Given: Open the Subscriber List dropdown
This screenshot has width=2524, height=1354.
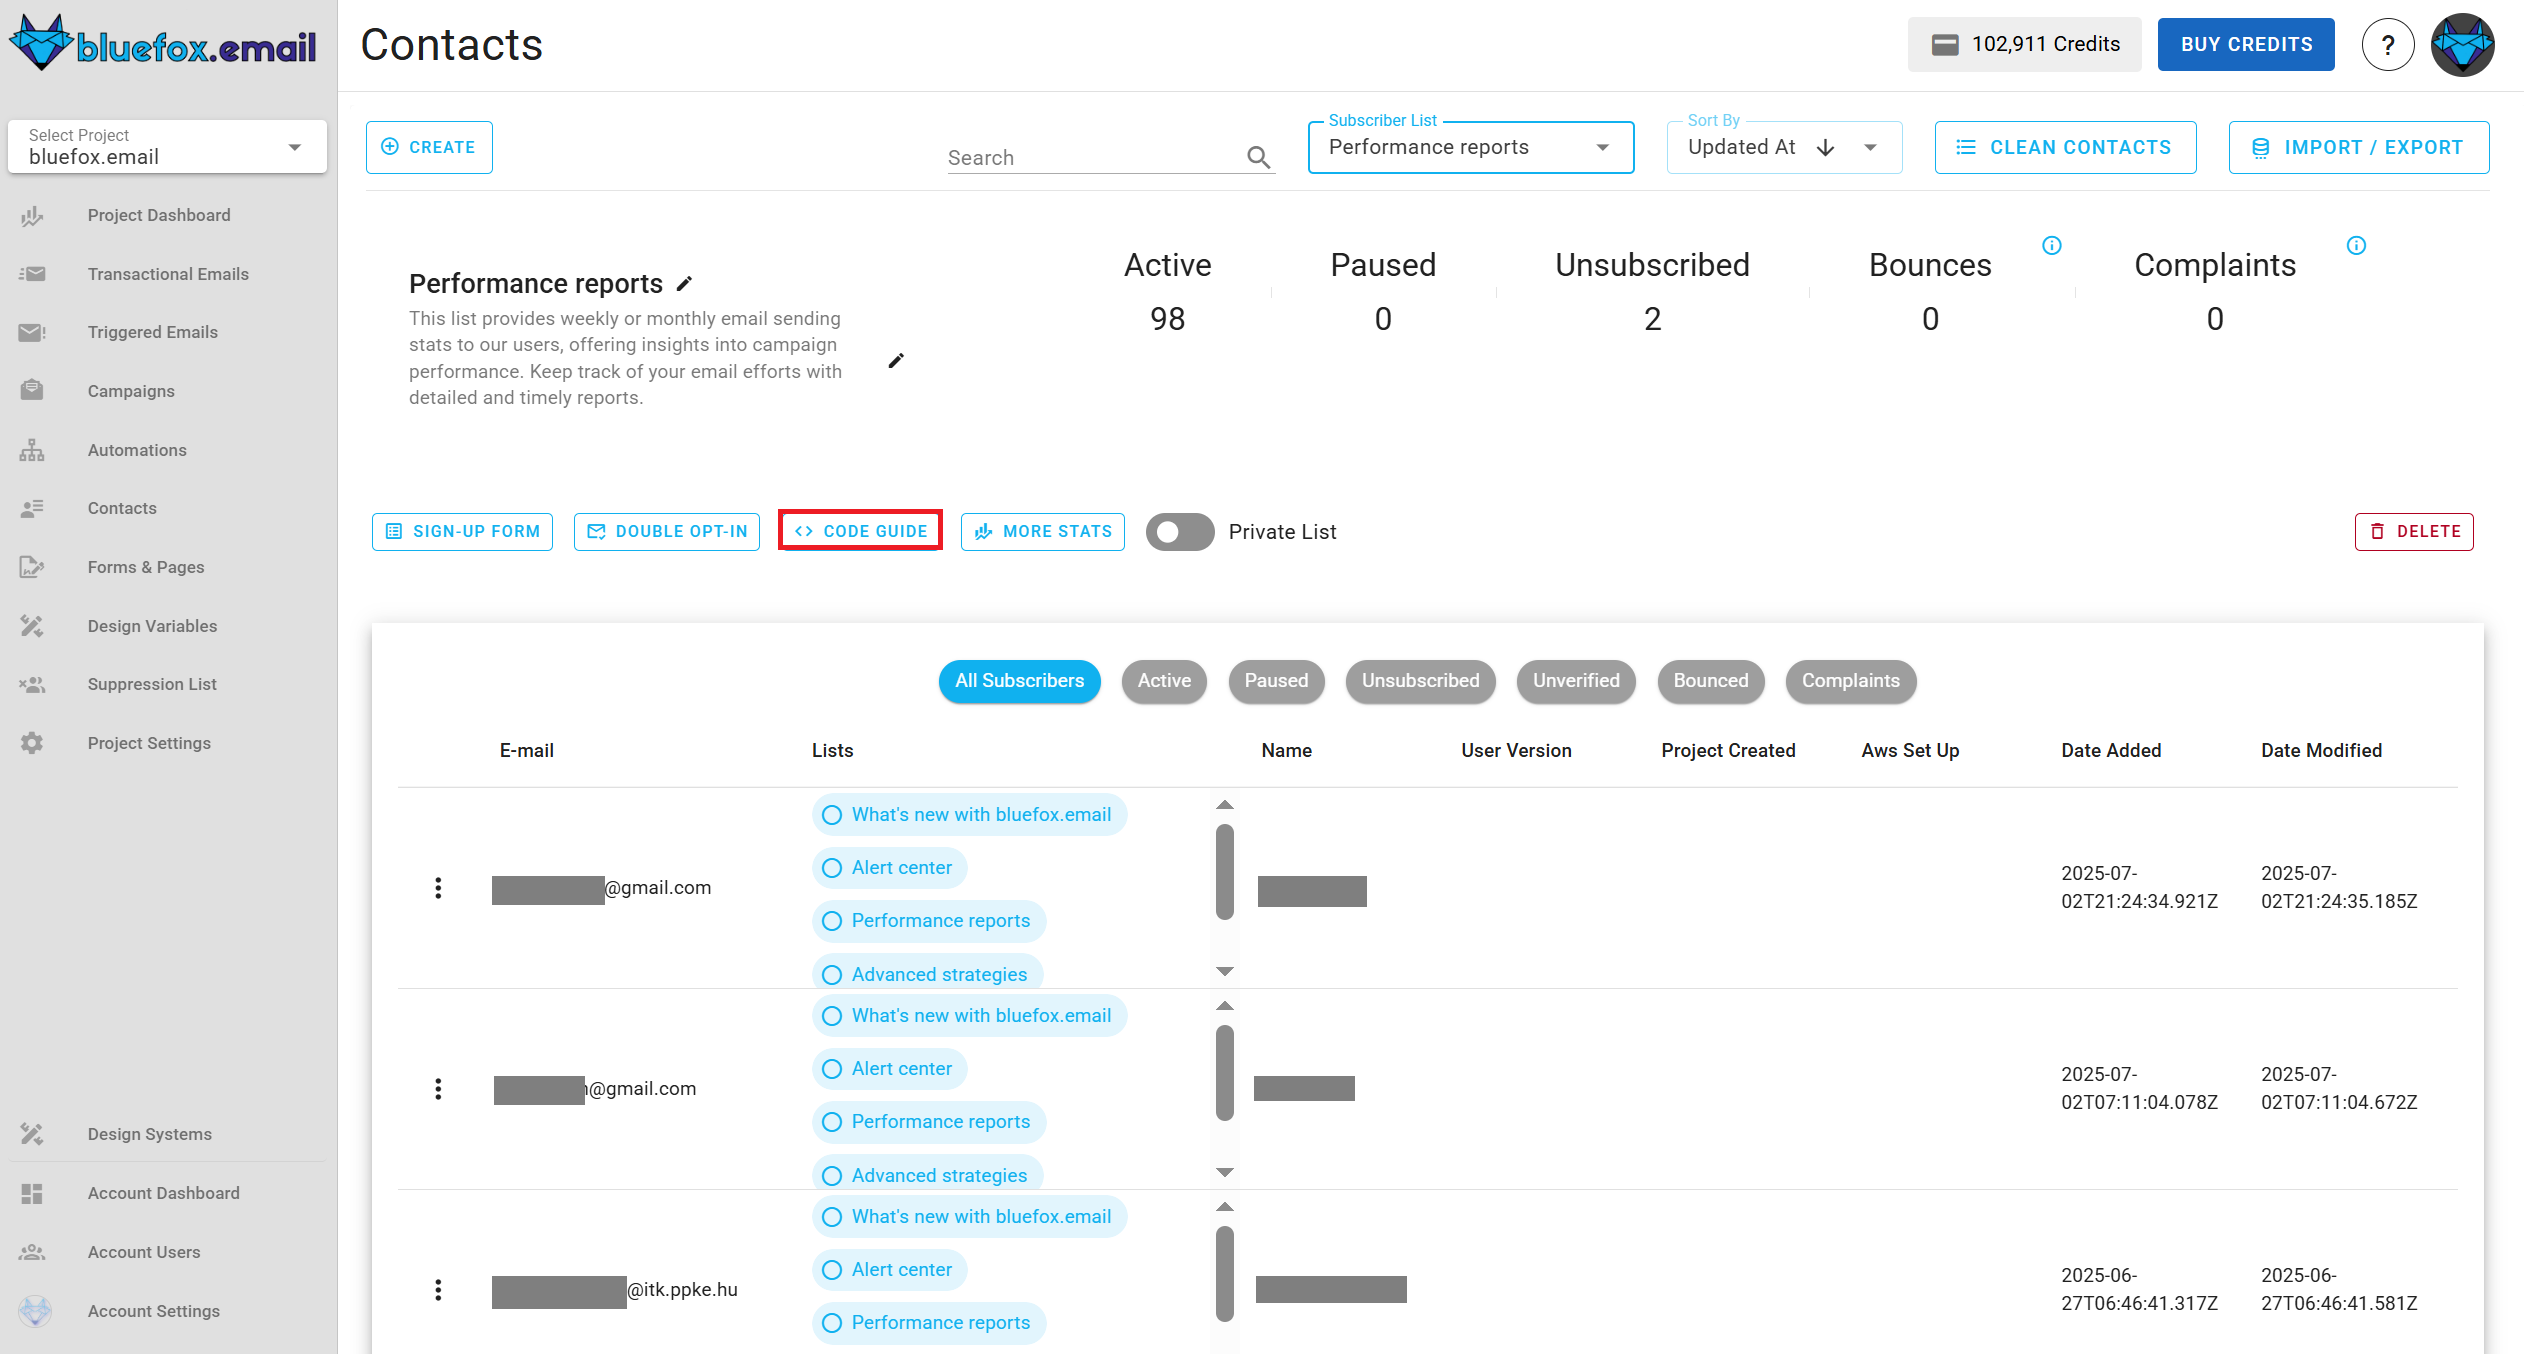Looking at the screenshot, I should pos(1471,147).
